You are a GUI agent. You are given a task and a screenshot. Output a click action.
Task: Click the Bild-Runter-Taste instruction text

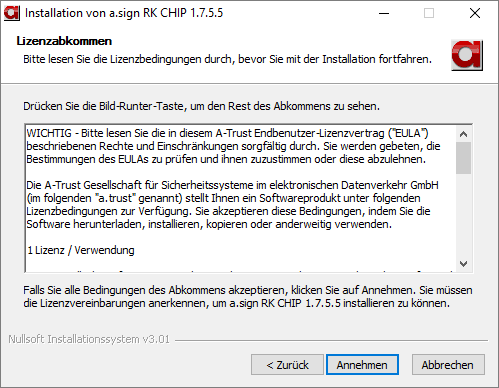(x=201, y=106)
